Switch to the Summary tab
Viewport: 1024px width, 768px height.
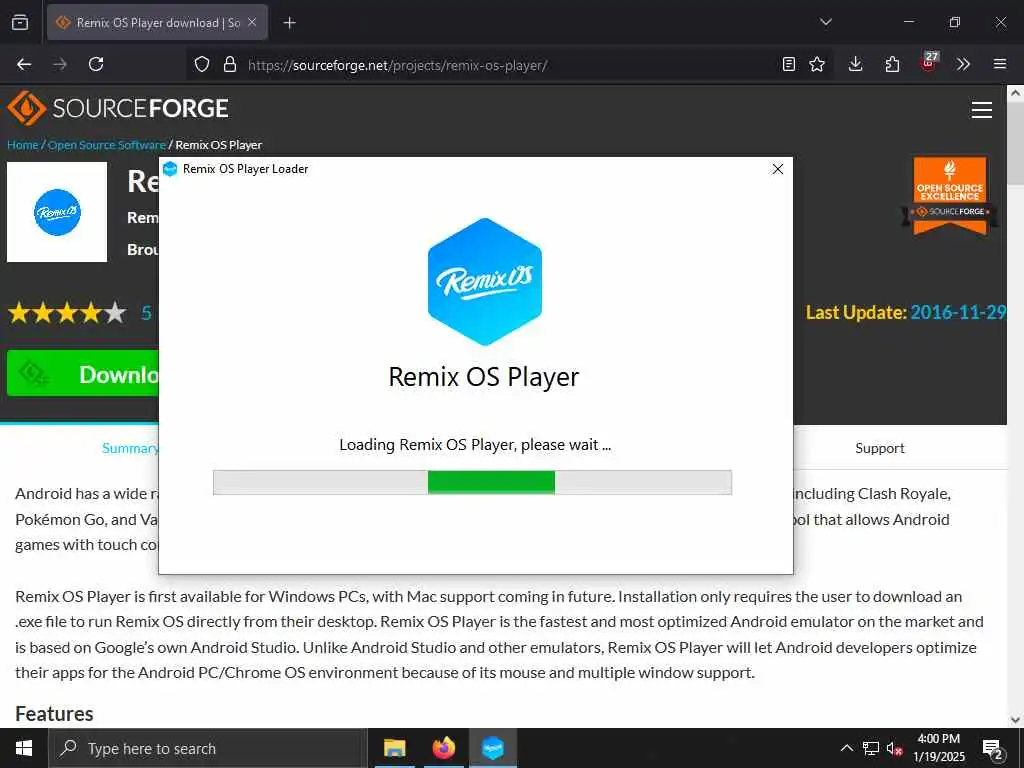130,448
